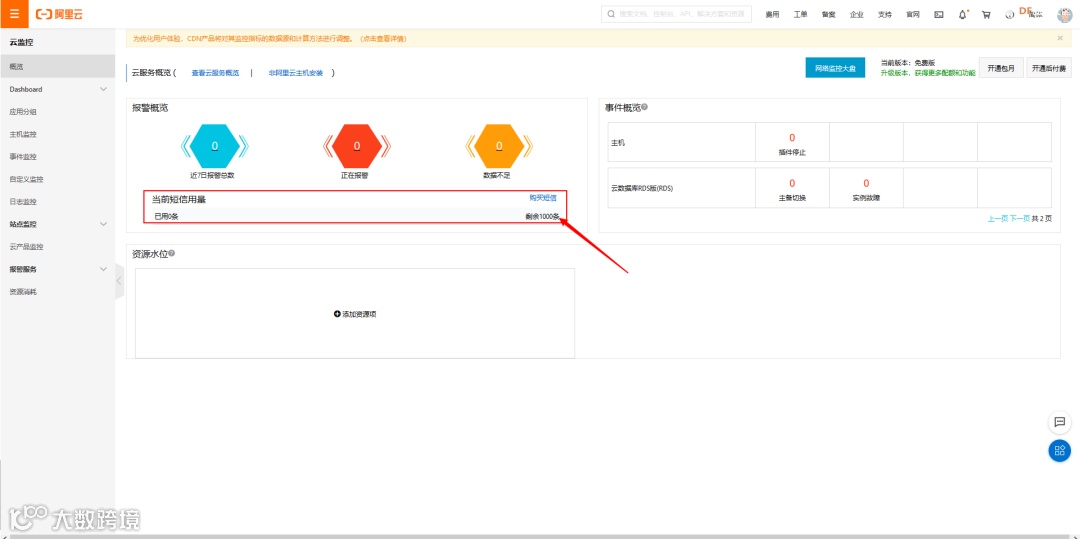Click the 购买短信 link
Screen dimensions: 1080x539
(x=543, y=198)
